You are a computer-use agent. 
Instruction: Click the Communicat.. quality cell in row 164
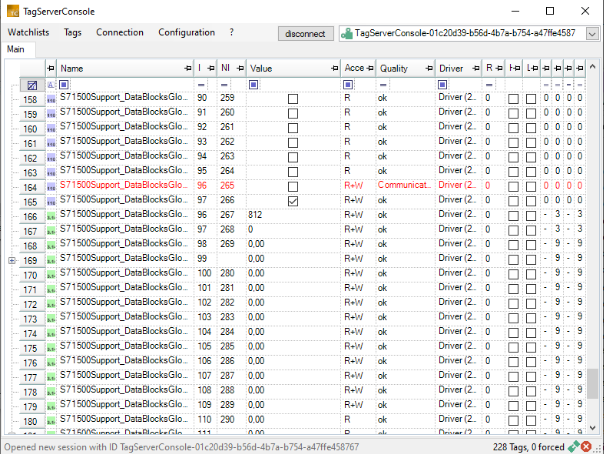[404, 185]
